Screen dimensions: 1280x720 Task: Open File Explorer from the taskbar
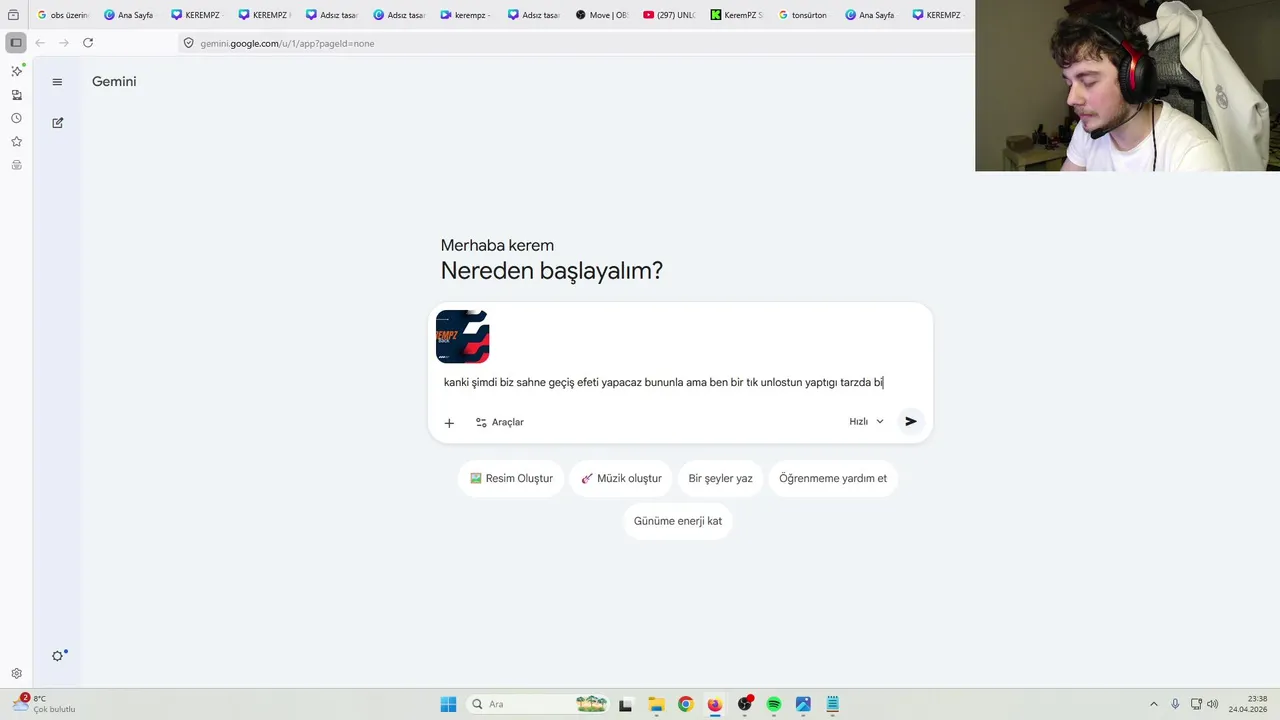click(656, 704)
